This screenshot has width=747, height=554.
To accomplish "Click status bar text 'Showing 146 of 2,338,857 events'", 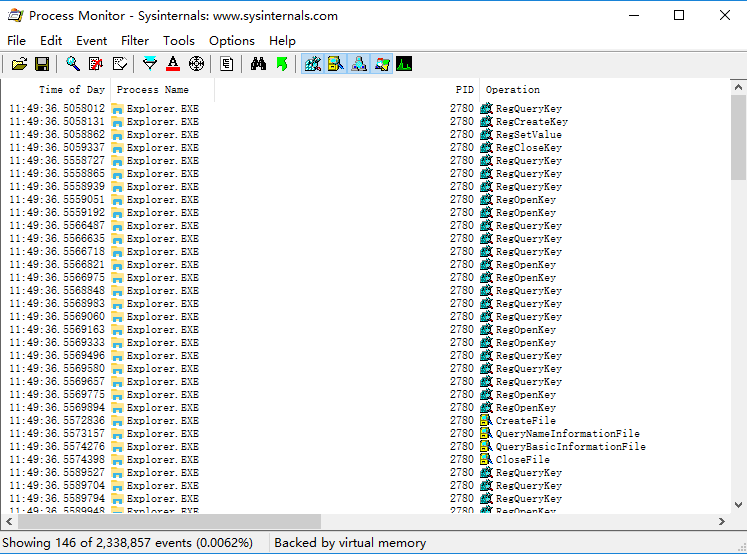I will (97, 543).
